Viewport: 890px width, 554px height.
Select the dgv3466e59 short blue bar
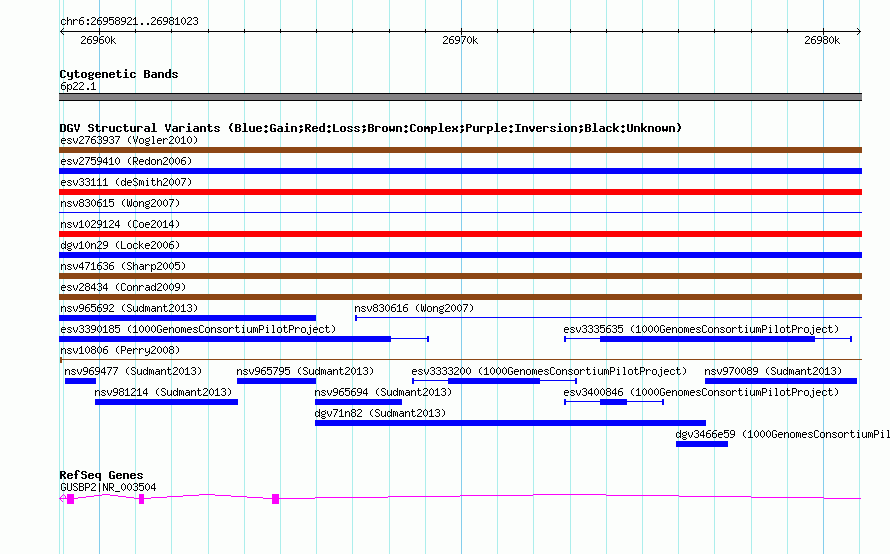(702, 444)
